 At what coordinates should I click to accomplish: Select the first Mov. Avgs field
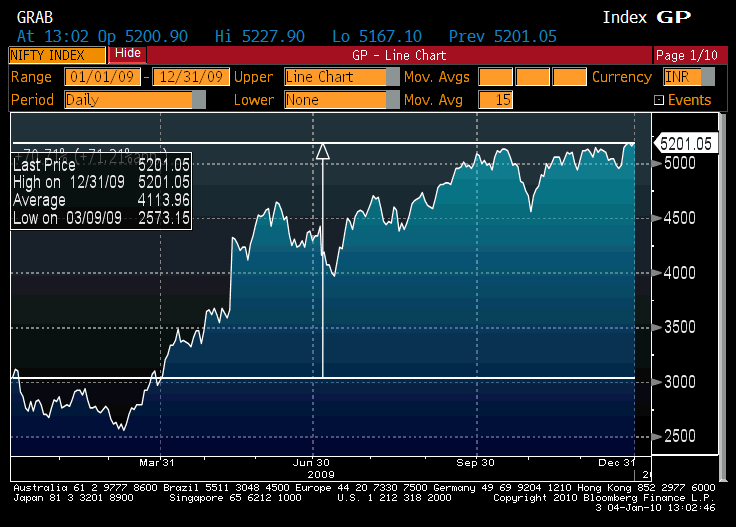tap(495, 77)
